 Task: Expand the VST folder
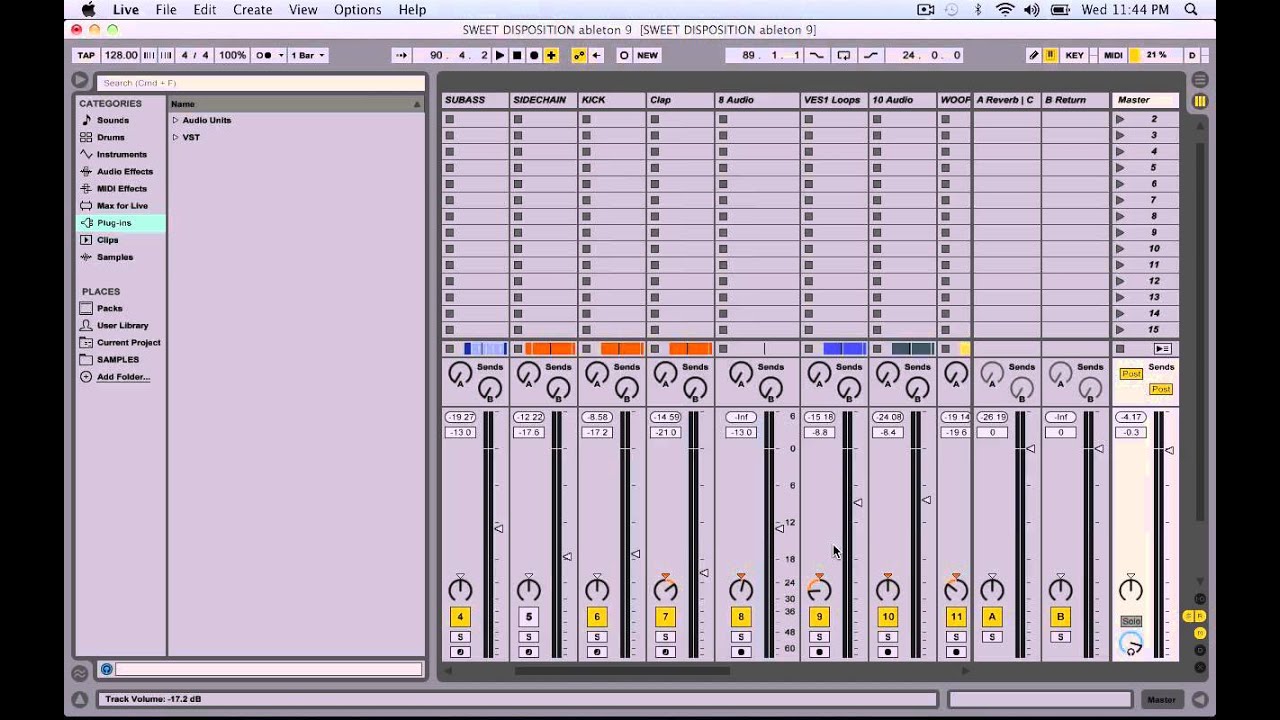coord(175,137)
